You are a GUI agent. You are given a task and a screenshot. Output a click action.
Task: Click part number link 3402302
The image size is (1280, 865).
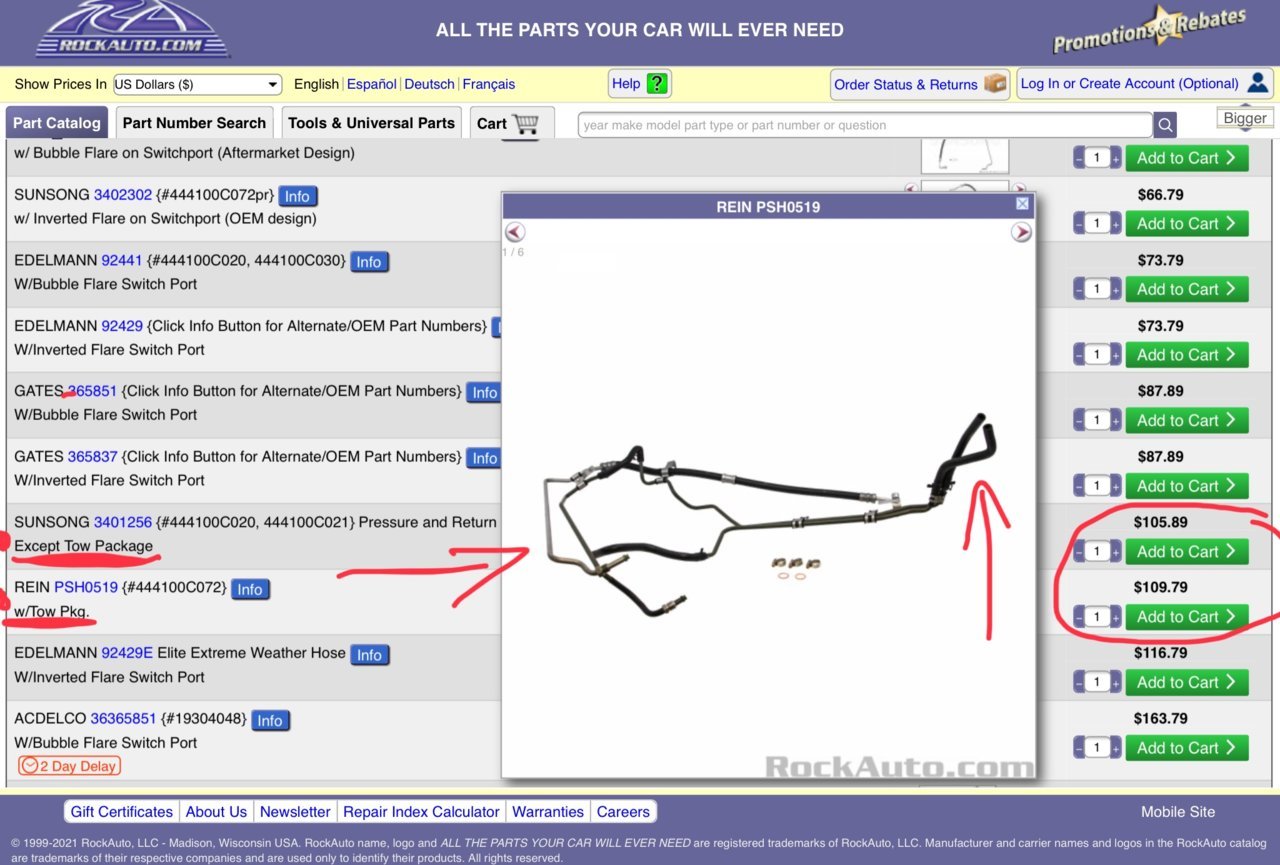[123, 195]
